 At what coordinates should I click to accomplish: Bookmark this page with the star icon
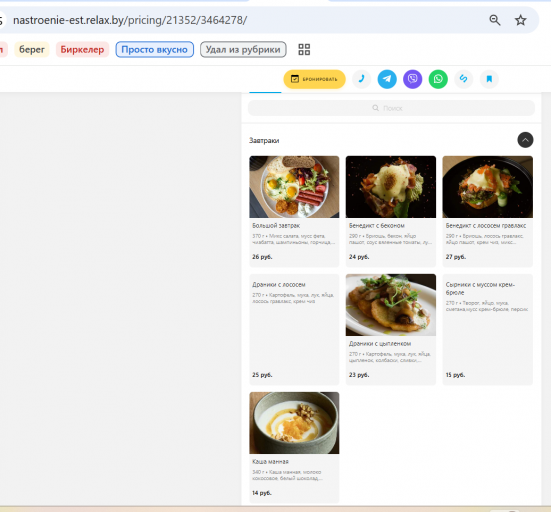(520, 20)
